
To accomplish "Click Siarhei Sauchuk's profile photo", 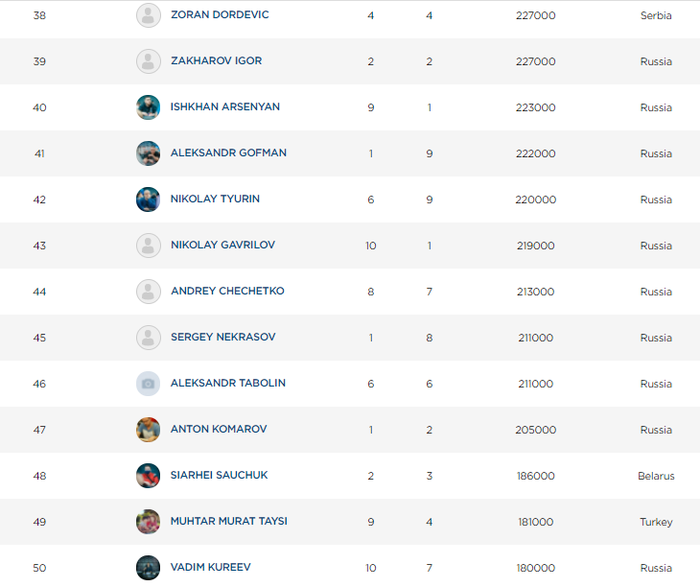I will (148, 475).
